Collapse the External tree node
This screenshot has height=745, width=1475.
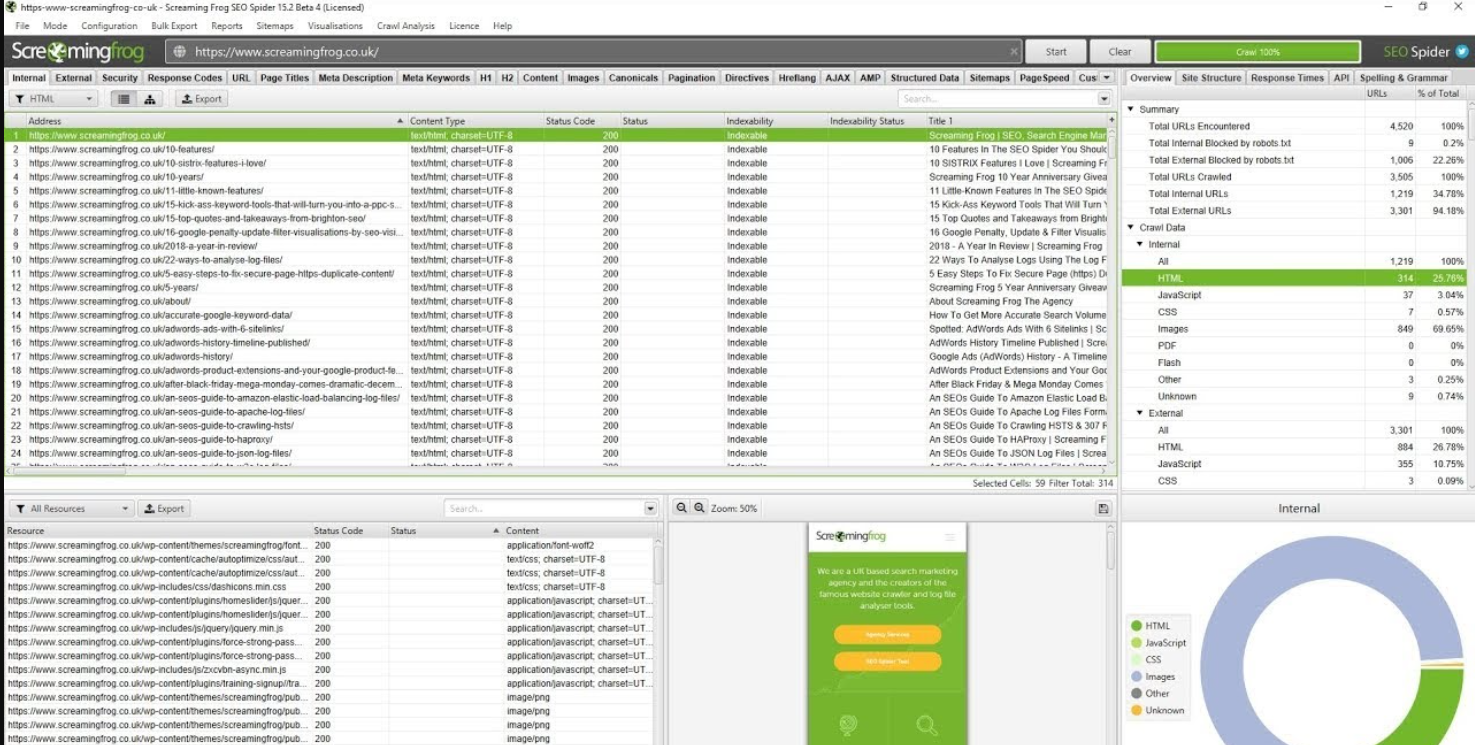1141,413
